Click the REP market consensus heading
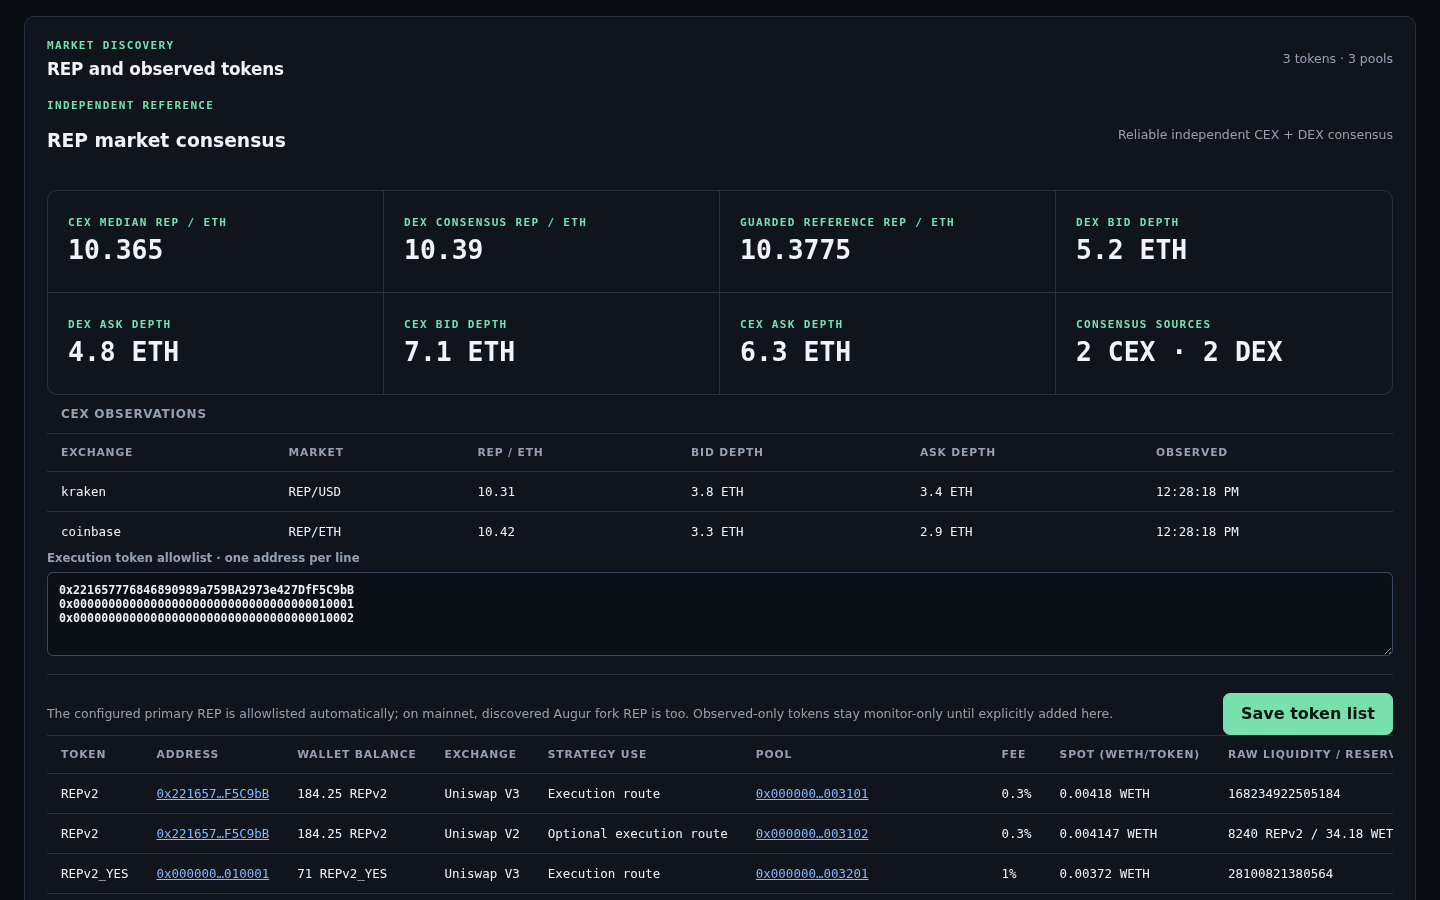This screenshot has height=900, width=1440. coord(166,141)
